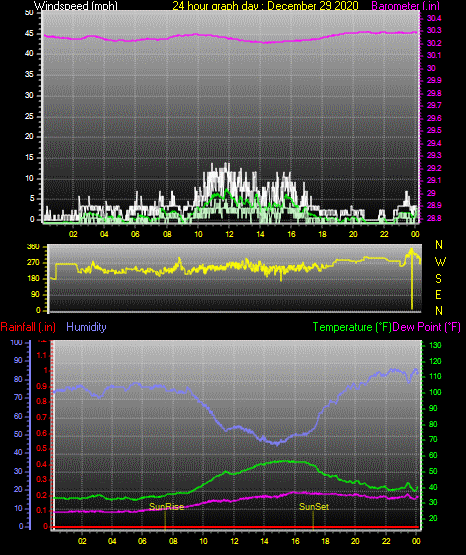
Task: Click the 270 degree wind direction tick
Action: pyautogui.click(x=33, y=263)
